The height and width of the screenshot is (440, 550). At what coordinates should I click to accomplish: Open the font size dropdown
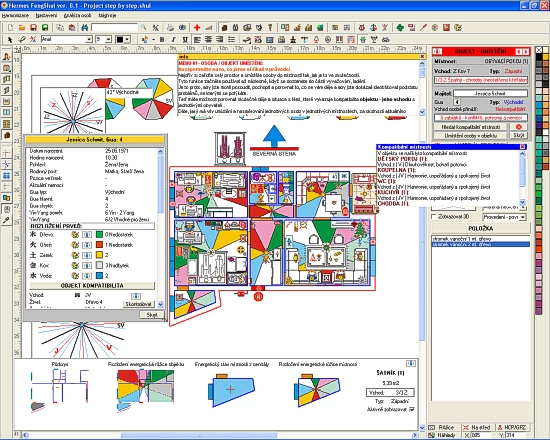point(108,39)
